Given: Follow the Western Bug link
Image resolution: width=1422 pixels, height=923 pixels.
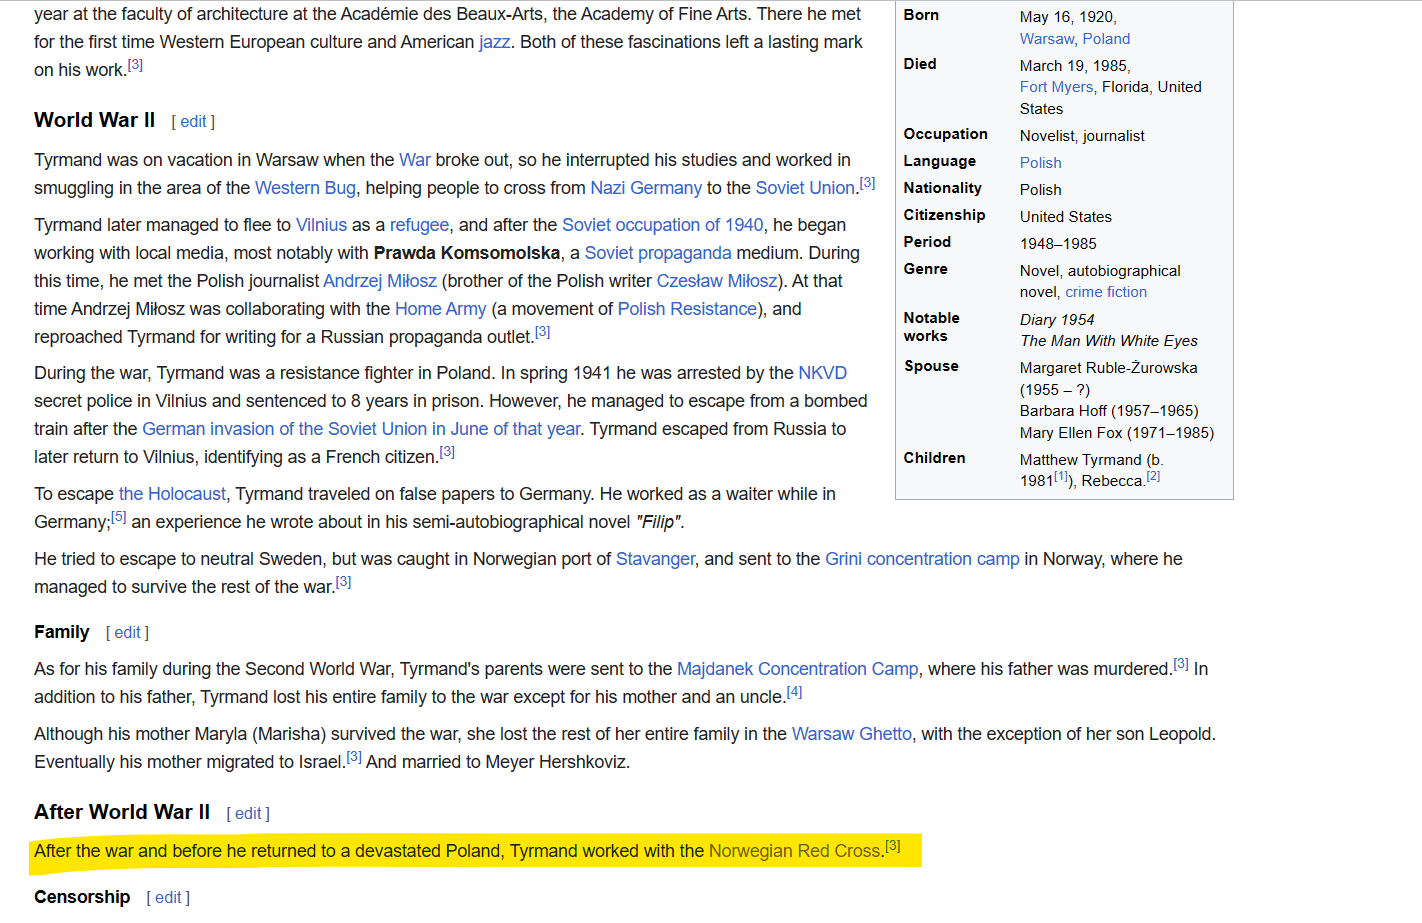Looking at the screenshot, I should (305, 188).
